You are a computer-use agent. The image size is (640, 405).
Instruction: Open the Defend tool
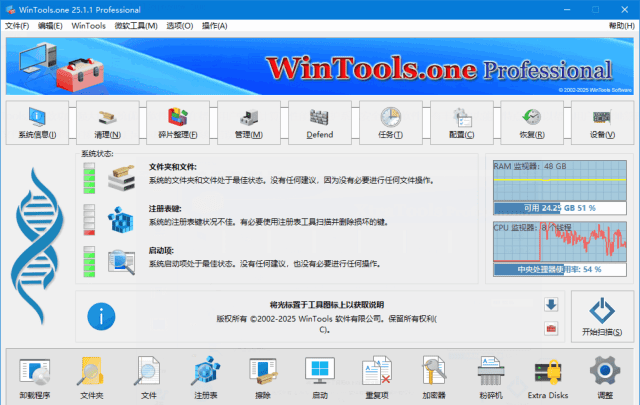(x=320, y=122)
